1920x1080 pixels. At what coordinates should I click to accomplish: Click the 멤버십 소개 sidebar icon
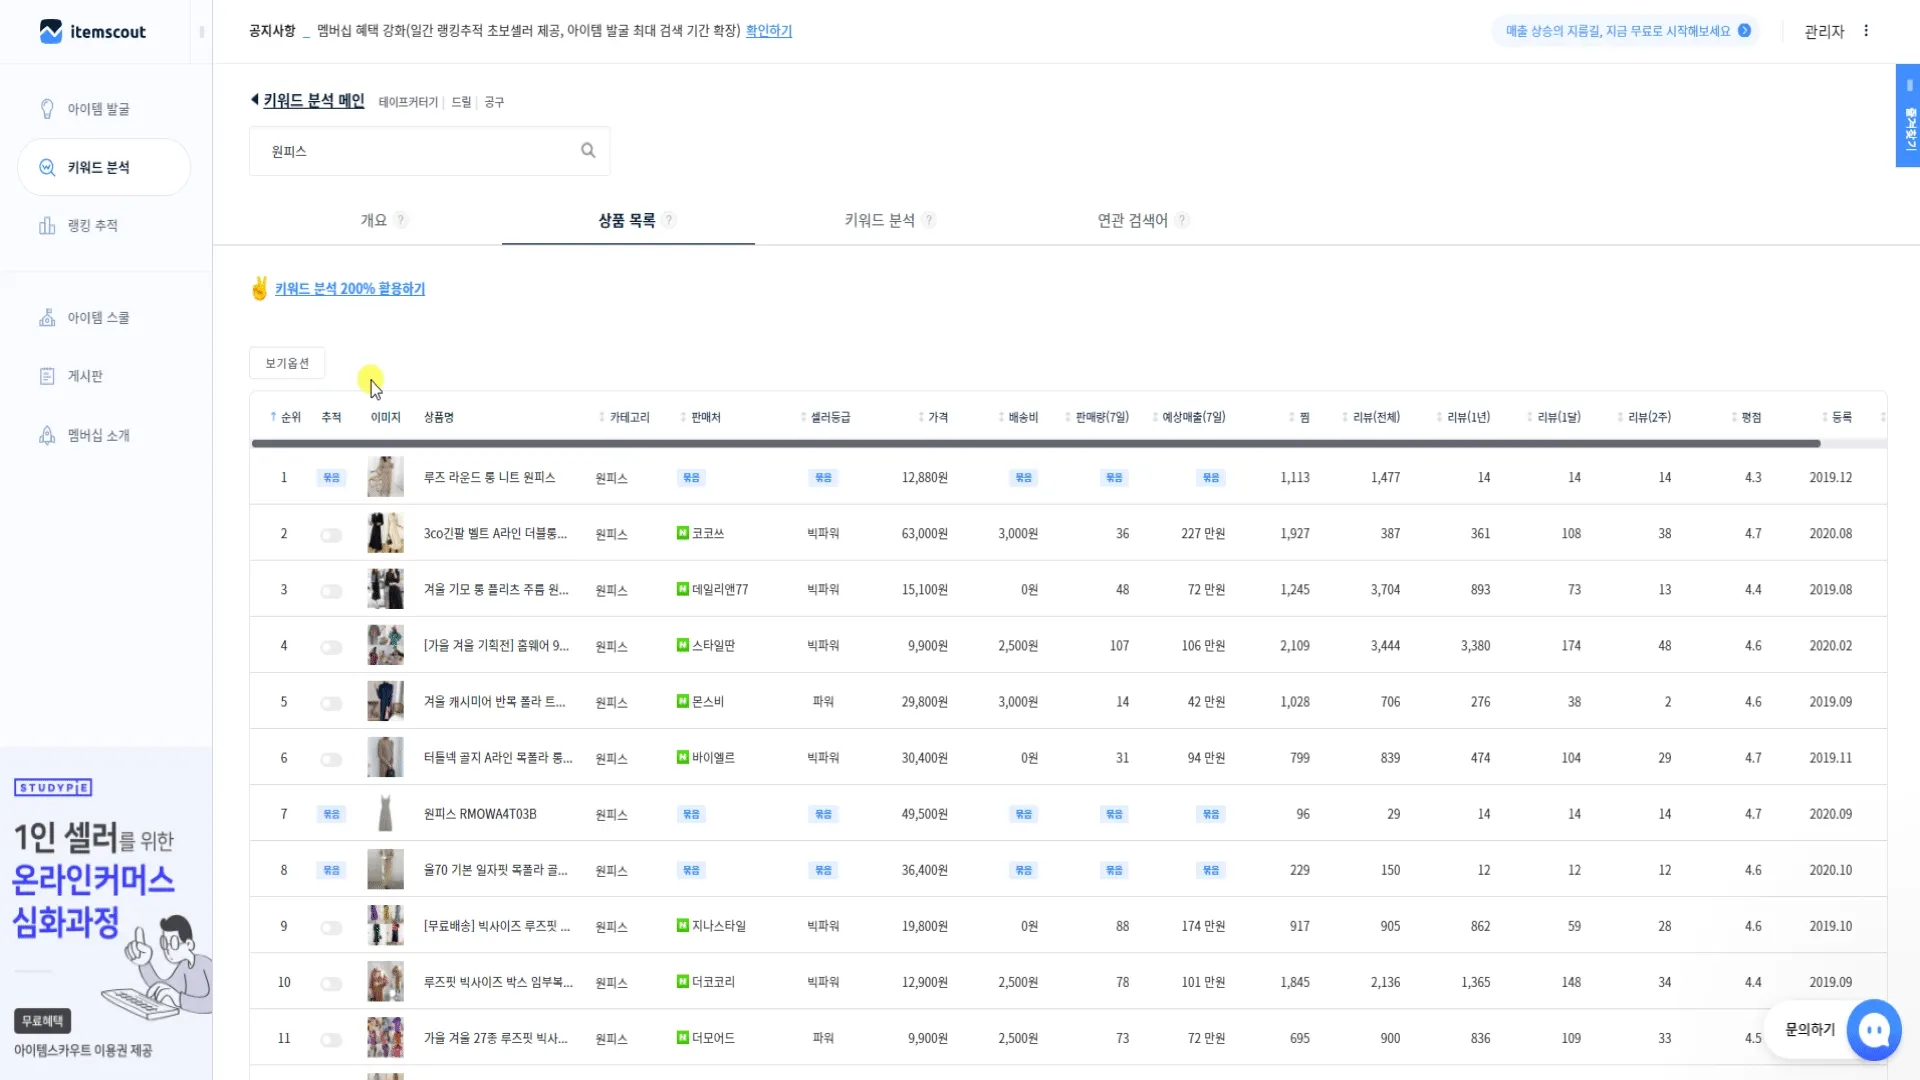click(x=47, y=435)
